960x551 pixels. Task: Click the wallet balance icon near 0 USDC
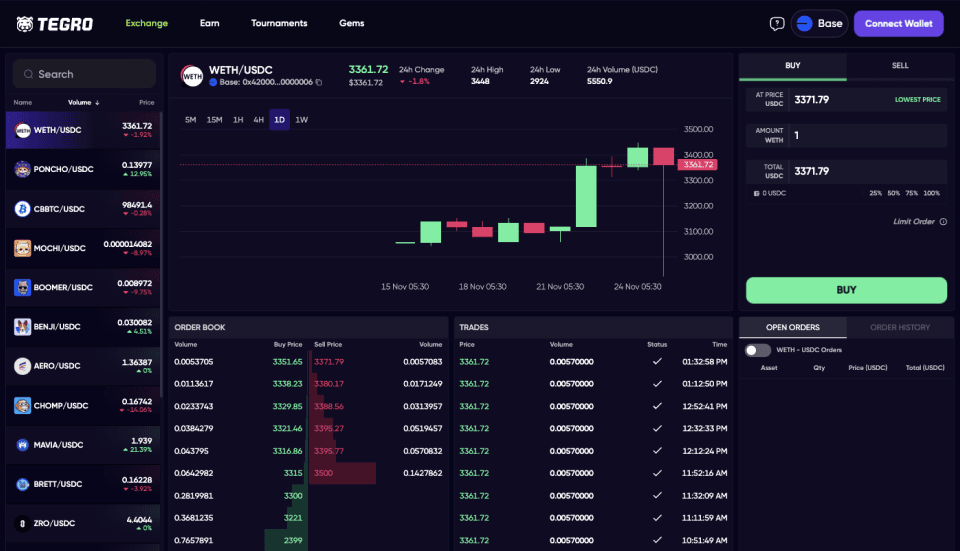756,193
